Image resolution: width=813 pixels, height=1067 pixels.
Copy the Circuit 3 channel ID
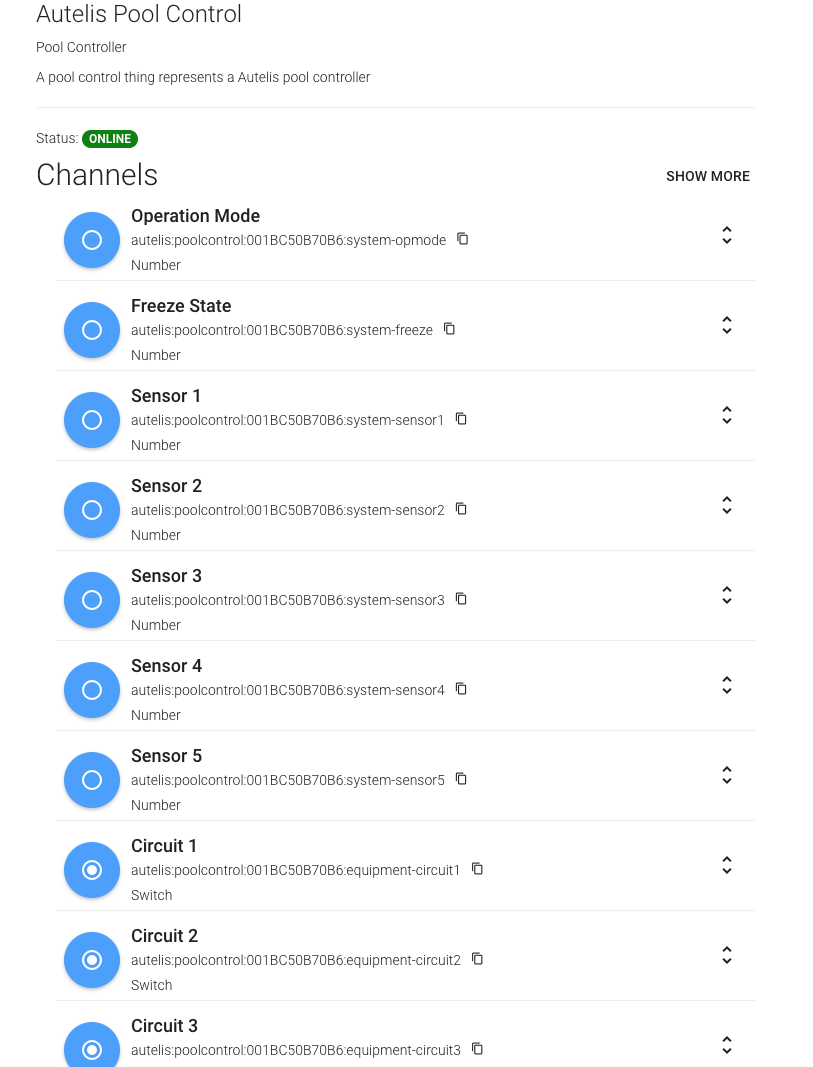(x=477, y=1049)
